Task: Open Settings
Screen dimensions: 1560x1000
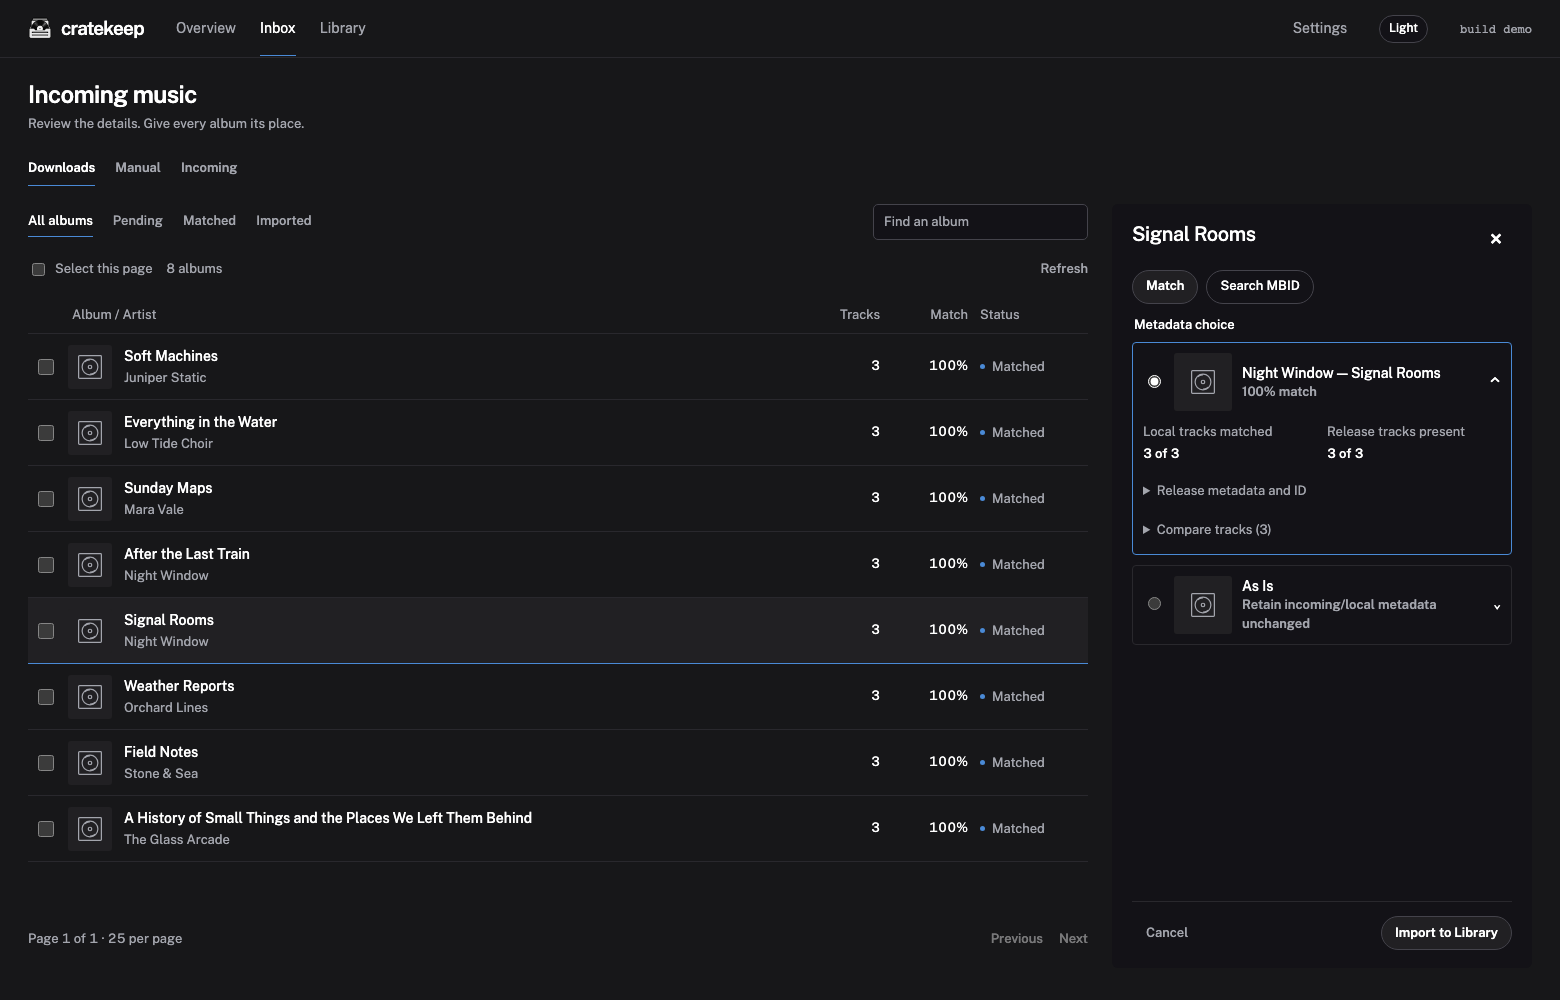Action: pyautogui.click(x=1320, y=28)
